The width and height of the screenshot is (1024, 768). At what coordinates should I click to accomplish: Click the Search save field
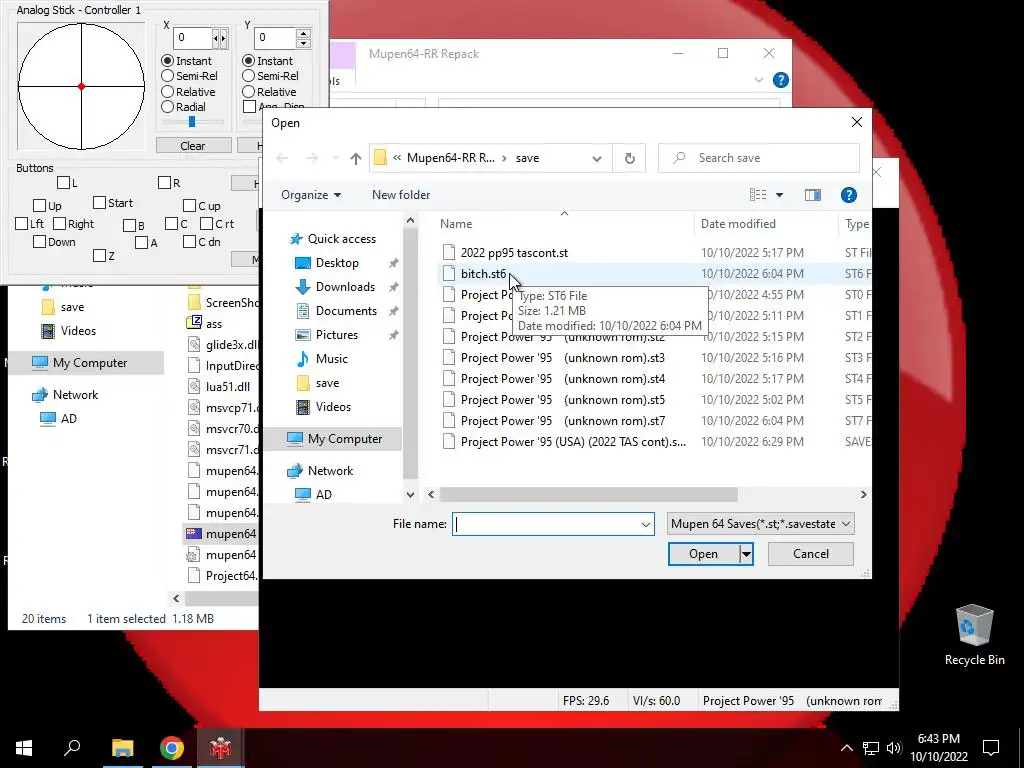click(x=758, y=158)
